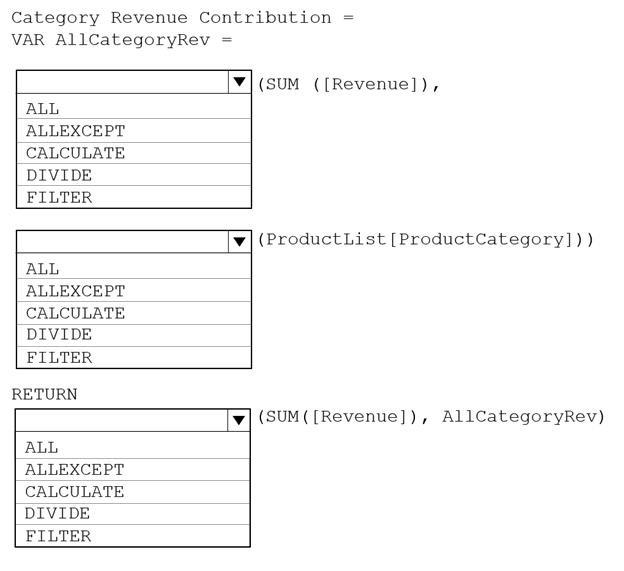Select ALLEXCEPT in the third dropdown under RETURN
The width and height of the screenshot is (624, 571).
[x=133, y=470]
